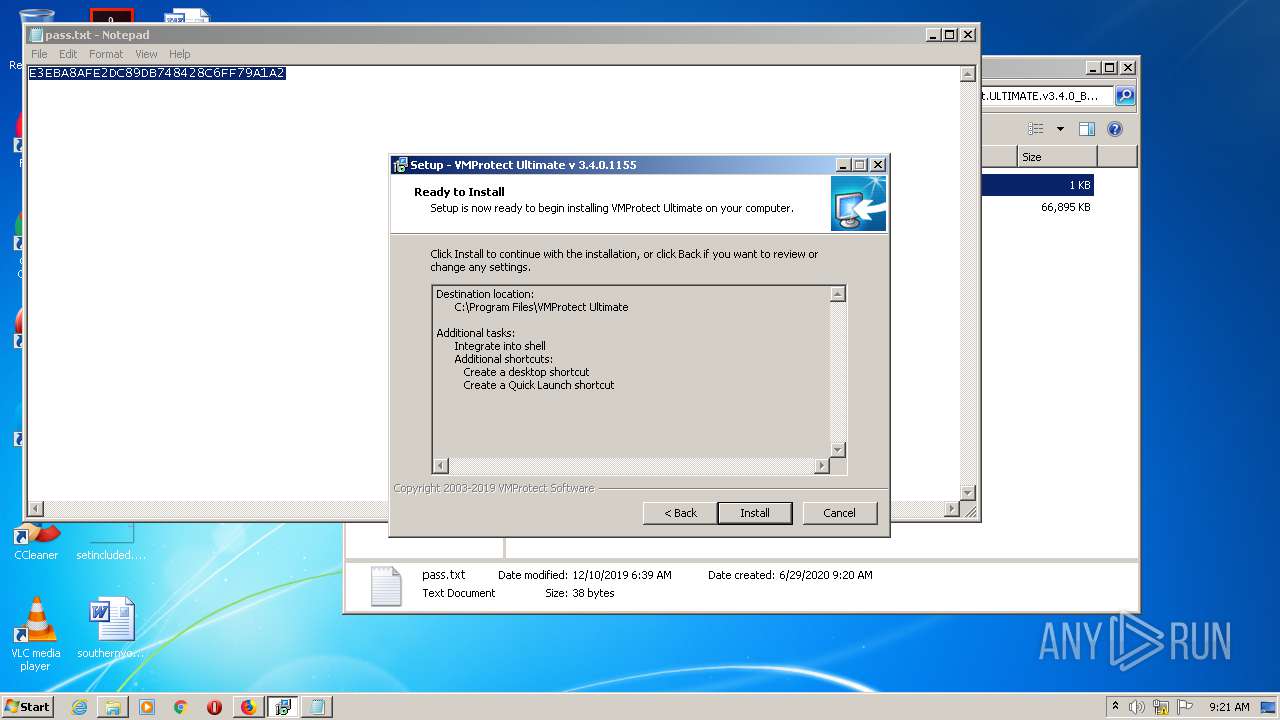This screenshot has height=720, width=1280.
Task: Open the network tray icon
Action: pyautogui.click(x=1161, y=707)
